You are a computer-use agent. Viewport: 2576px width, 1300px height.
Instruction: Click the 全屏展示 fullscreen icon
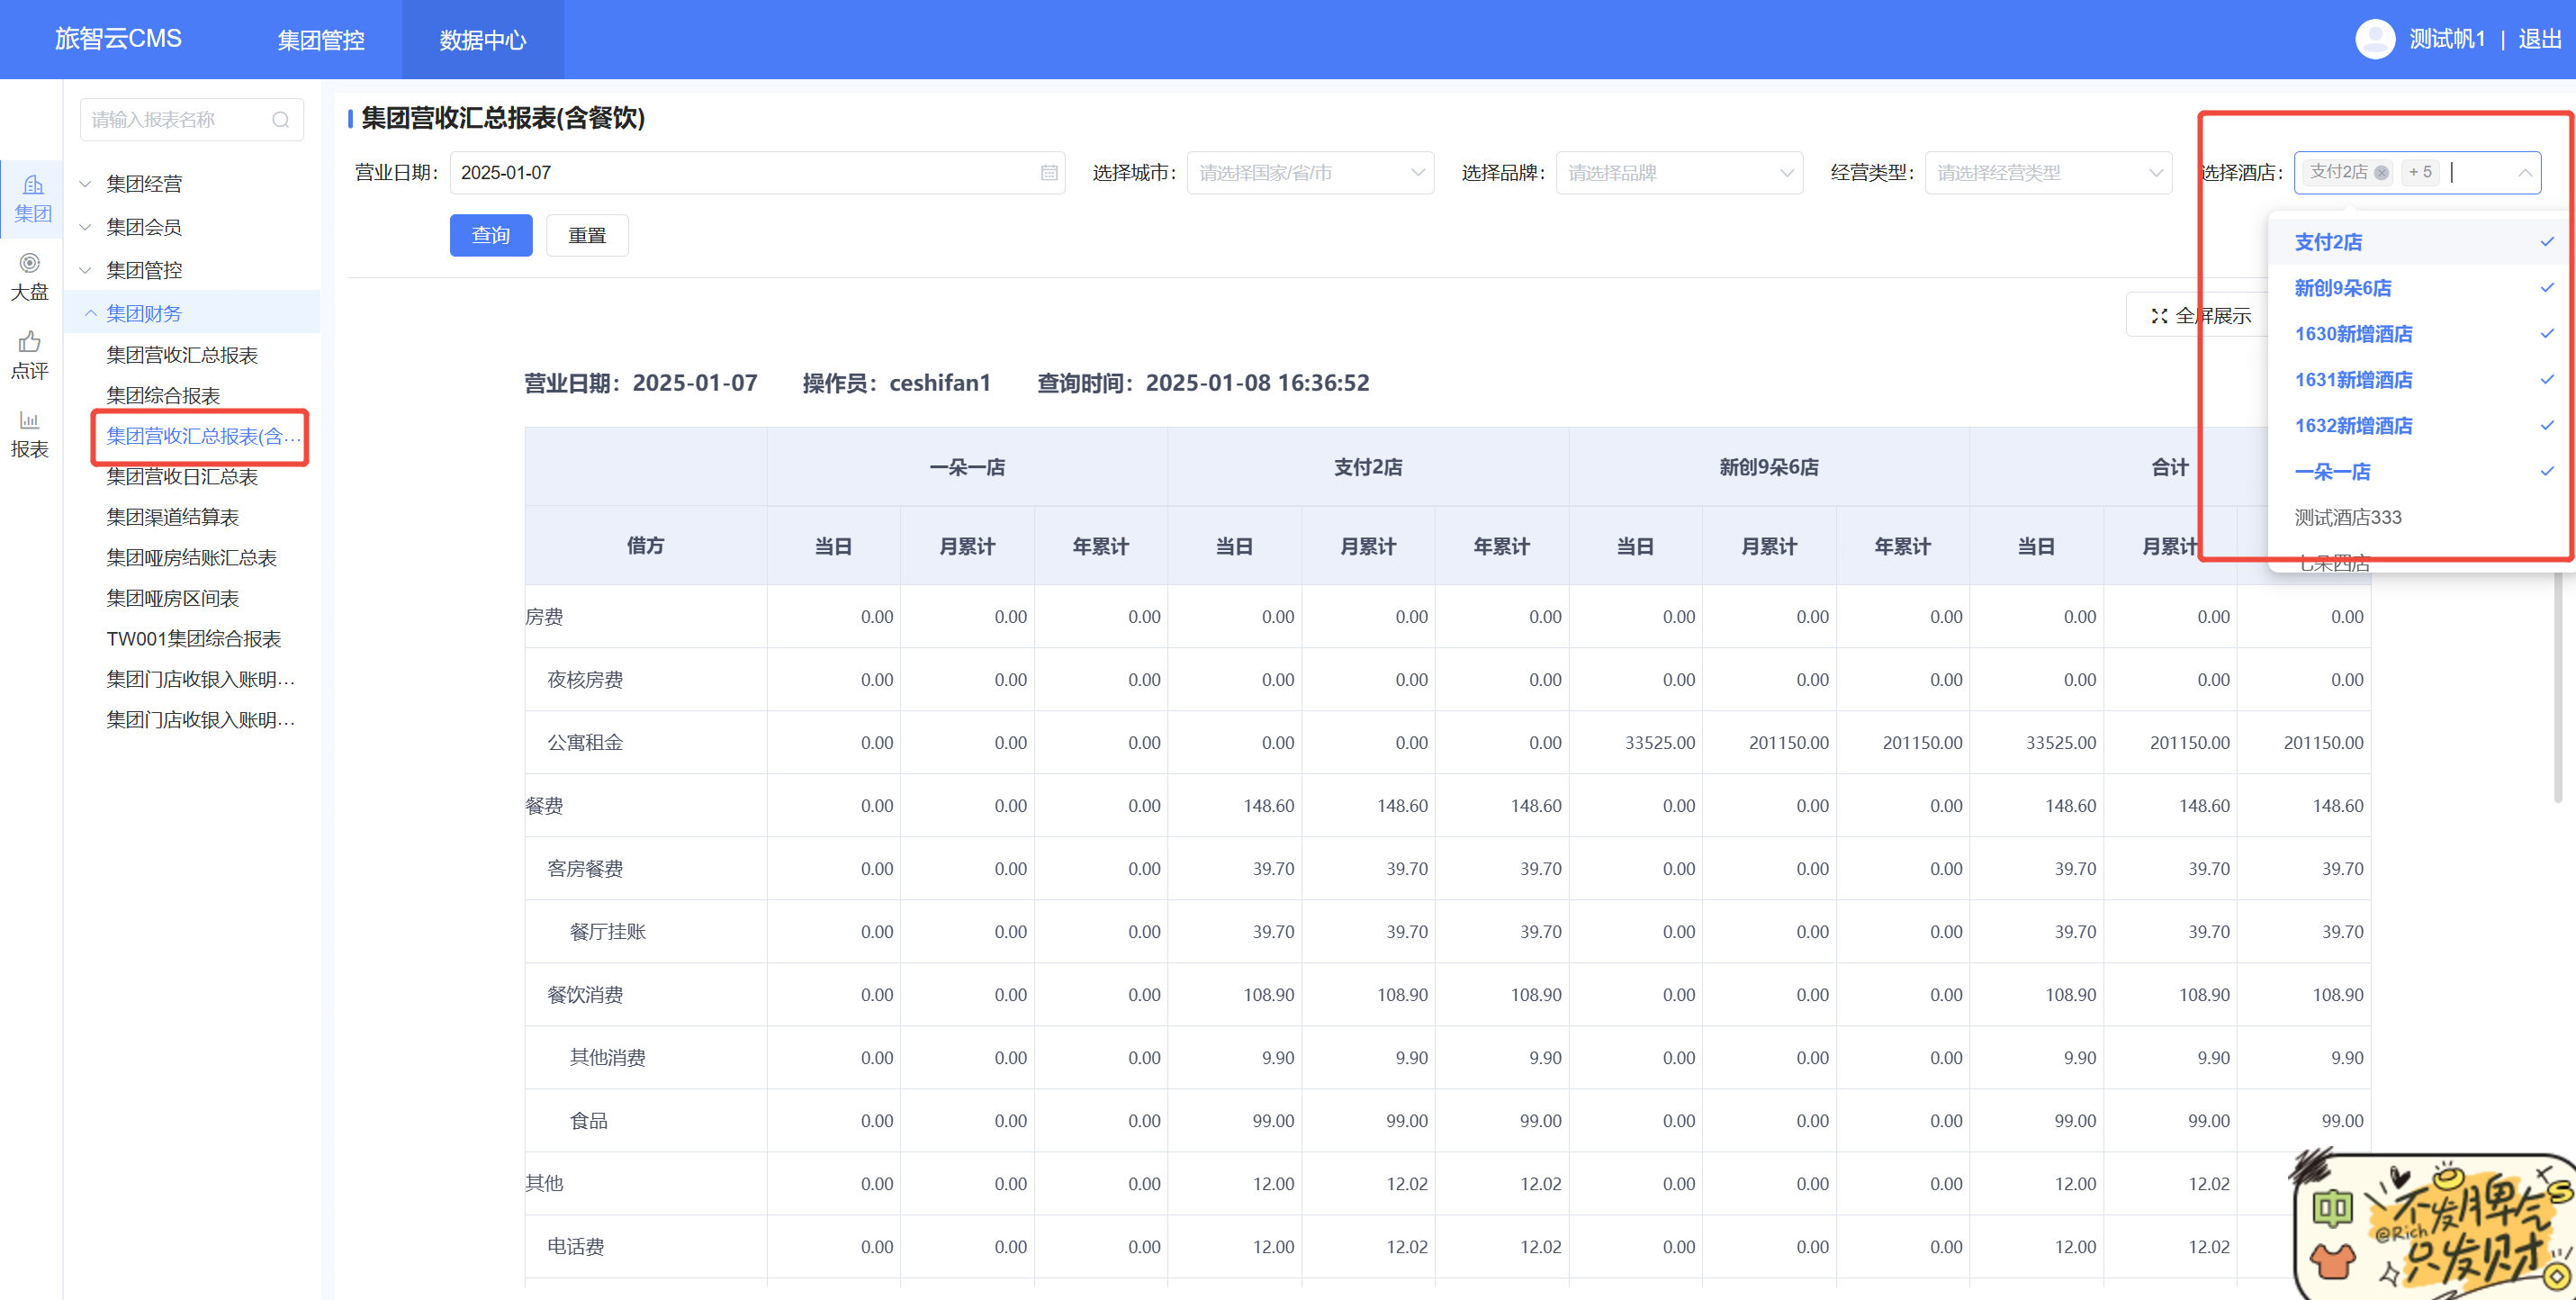(2159, 316)
